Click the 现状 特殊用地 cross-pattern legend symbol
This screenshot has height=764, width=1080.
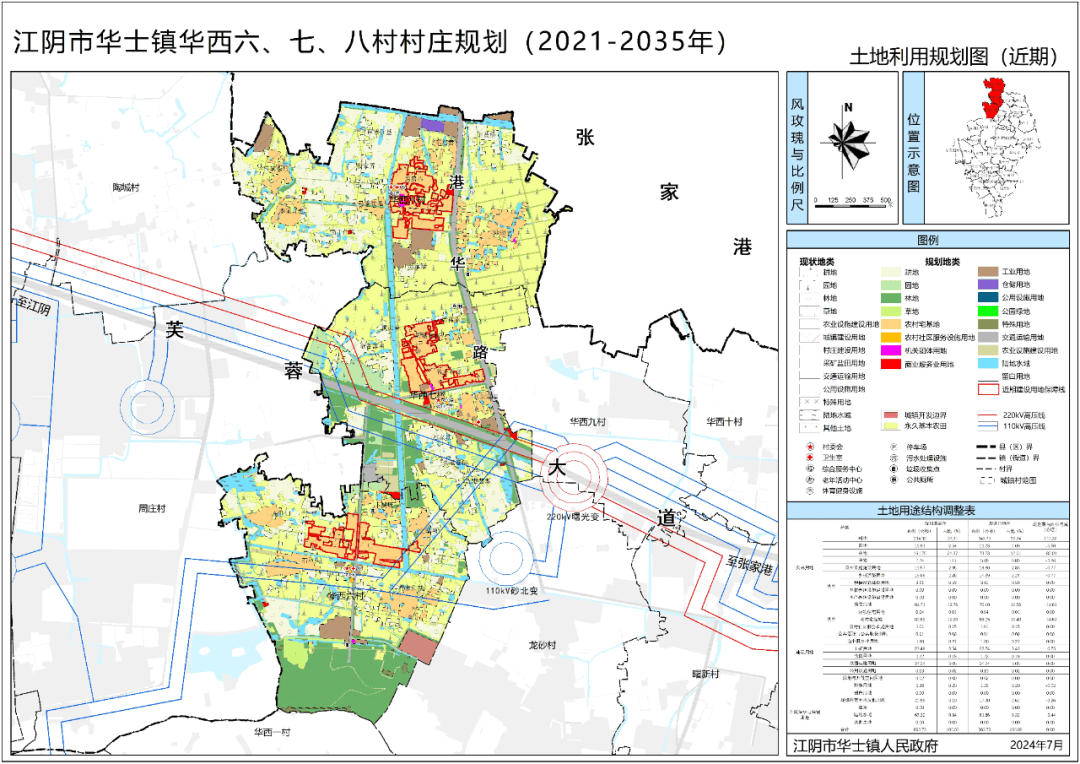[x=809, y=402]
